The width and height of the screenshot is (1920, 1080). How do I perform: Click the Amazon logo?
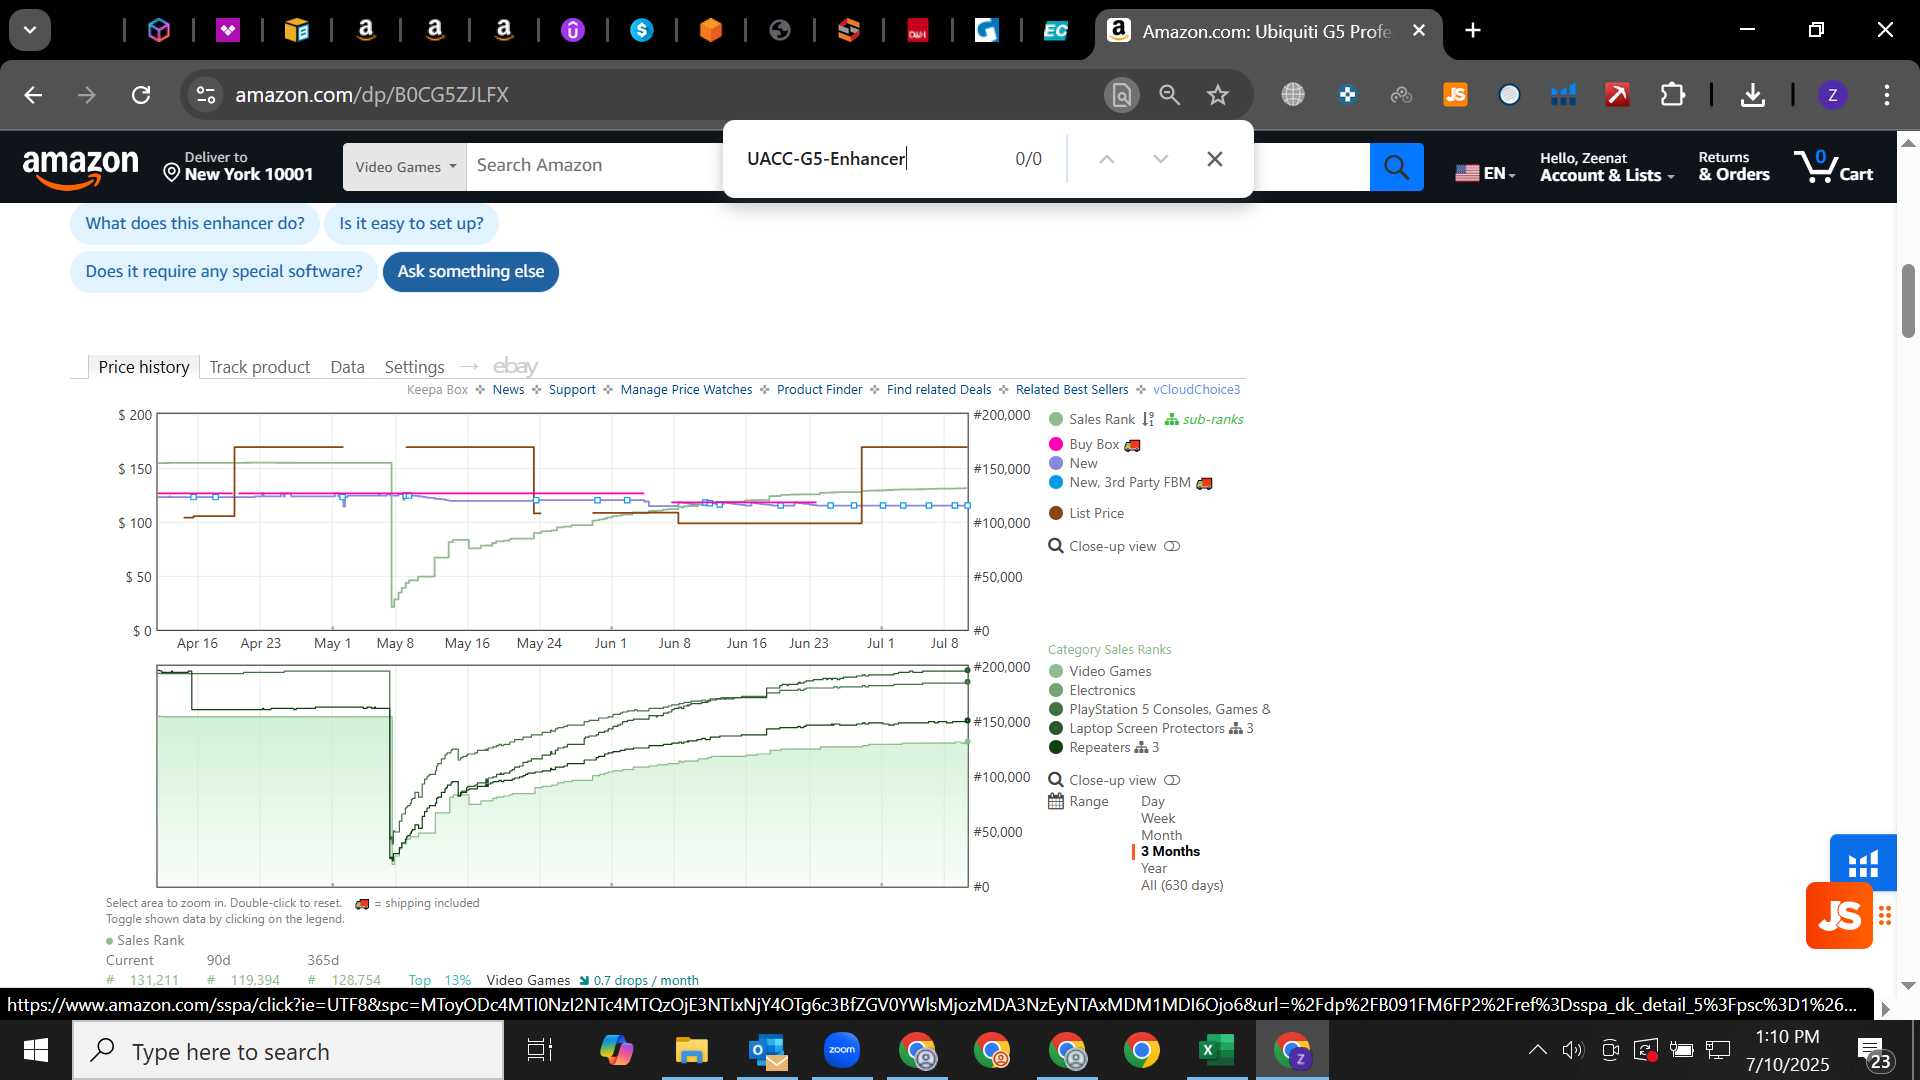pos(80,168)
